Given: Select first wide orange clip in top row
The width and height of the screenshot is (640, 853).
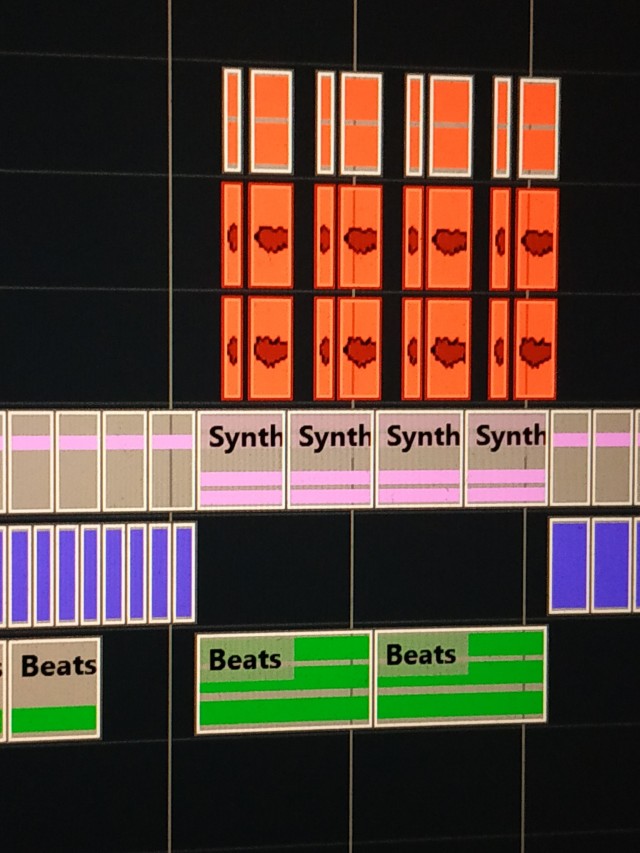Looking at the screenshot, I should (x=271, y=121).
